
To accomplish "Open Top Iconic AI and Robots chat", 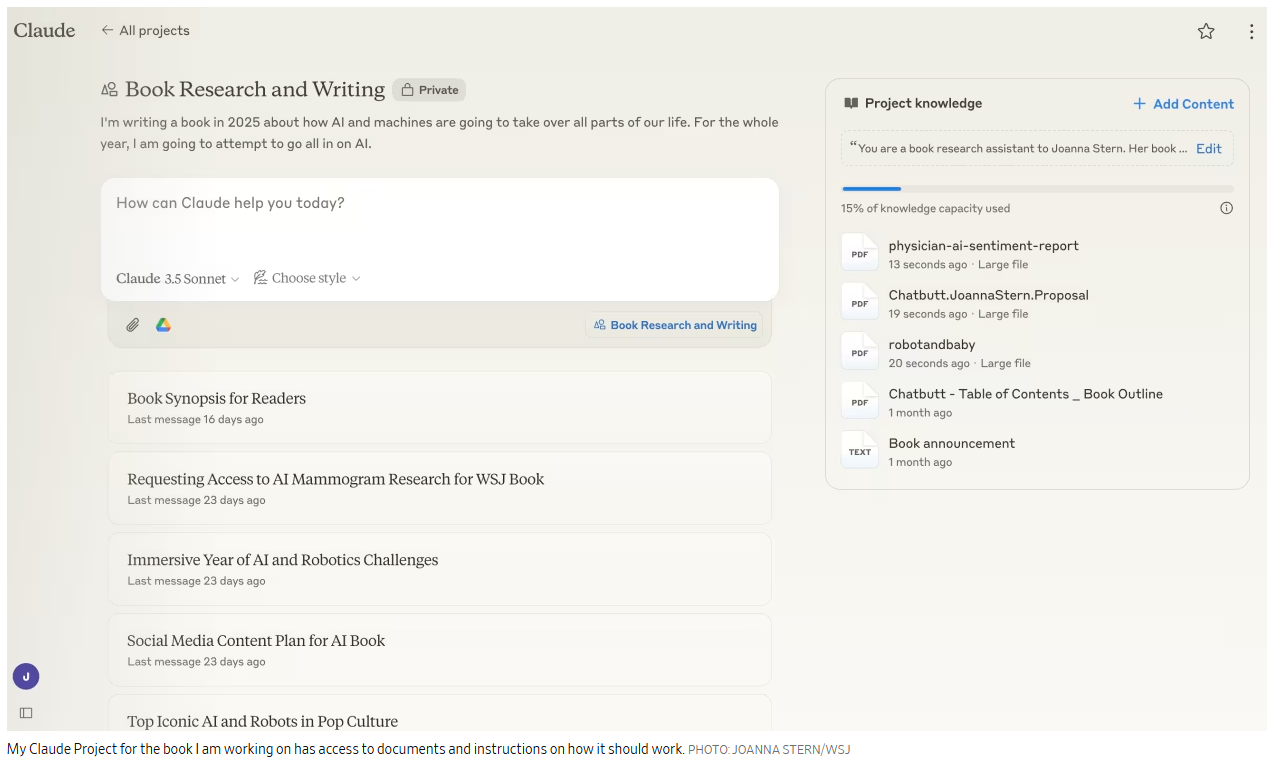I will [x=439, y=713].
